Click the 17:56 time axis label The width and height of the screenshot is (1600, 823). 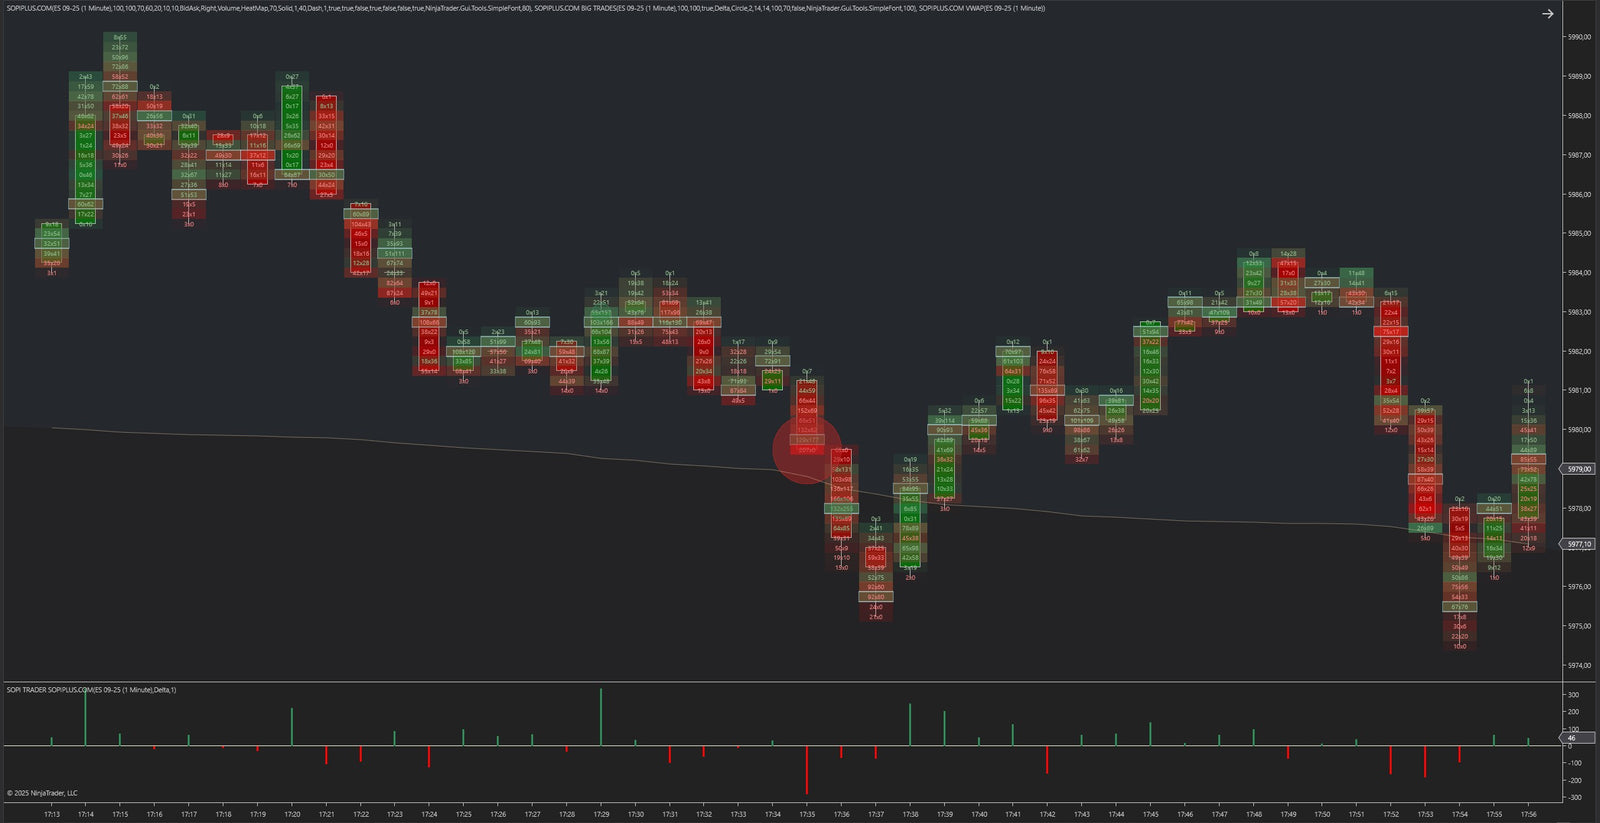tap(1528, 814)
